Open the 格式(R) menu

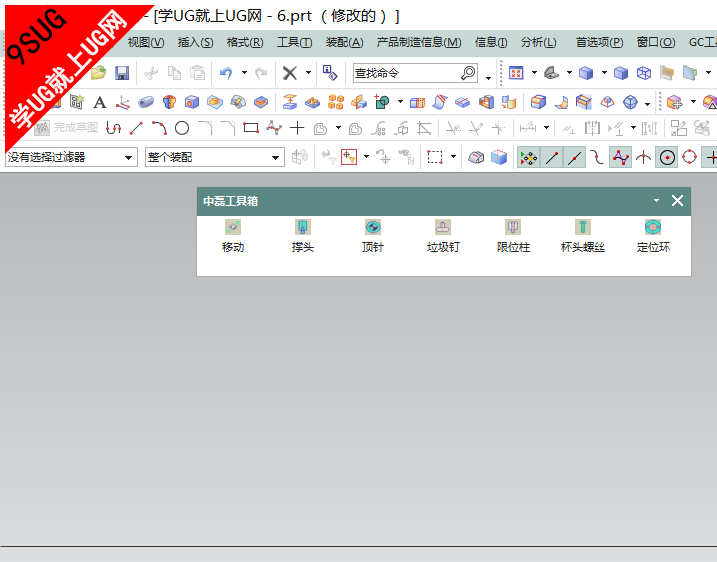click(x=245, y=43)
